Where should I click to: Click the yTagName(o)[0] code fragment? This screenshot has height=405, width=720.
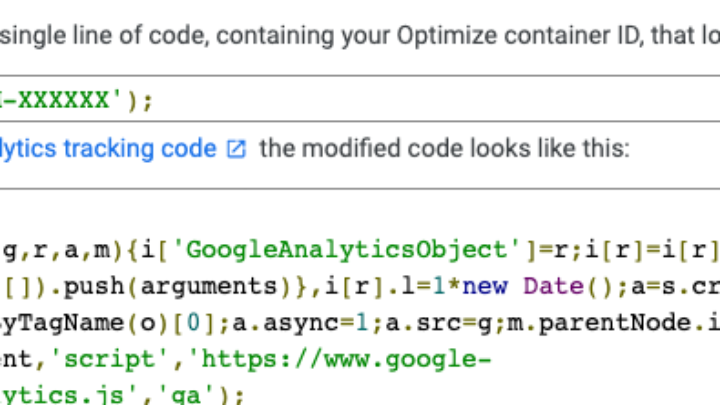point(108,323)
